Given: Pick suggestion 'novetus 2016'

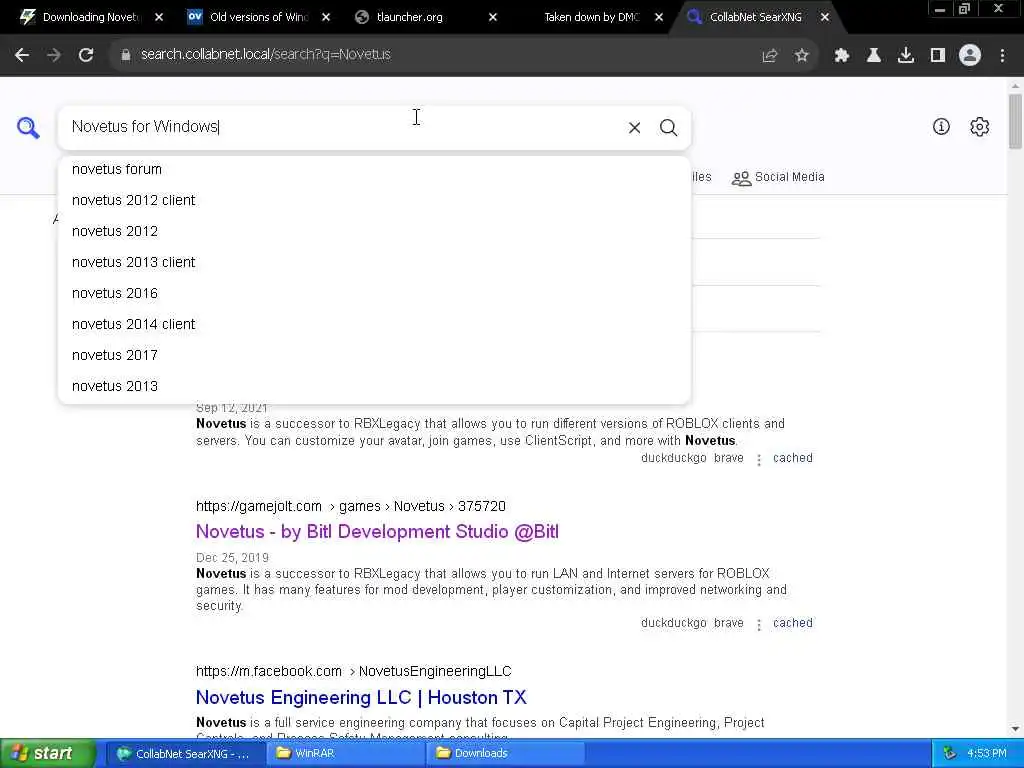Looking at the screenshot, I should pyautogui.click(x=374, y=293).
